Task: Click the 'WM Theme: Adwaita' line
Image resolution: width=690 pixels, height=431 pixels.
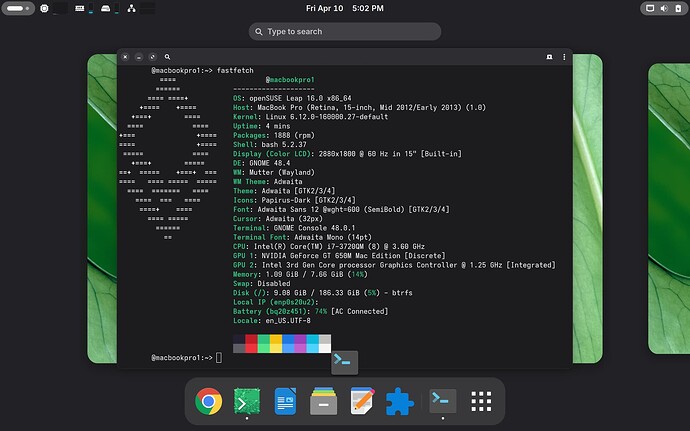Action: (x=268, y=181)
